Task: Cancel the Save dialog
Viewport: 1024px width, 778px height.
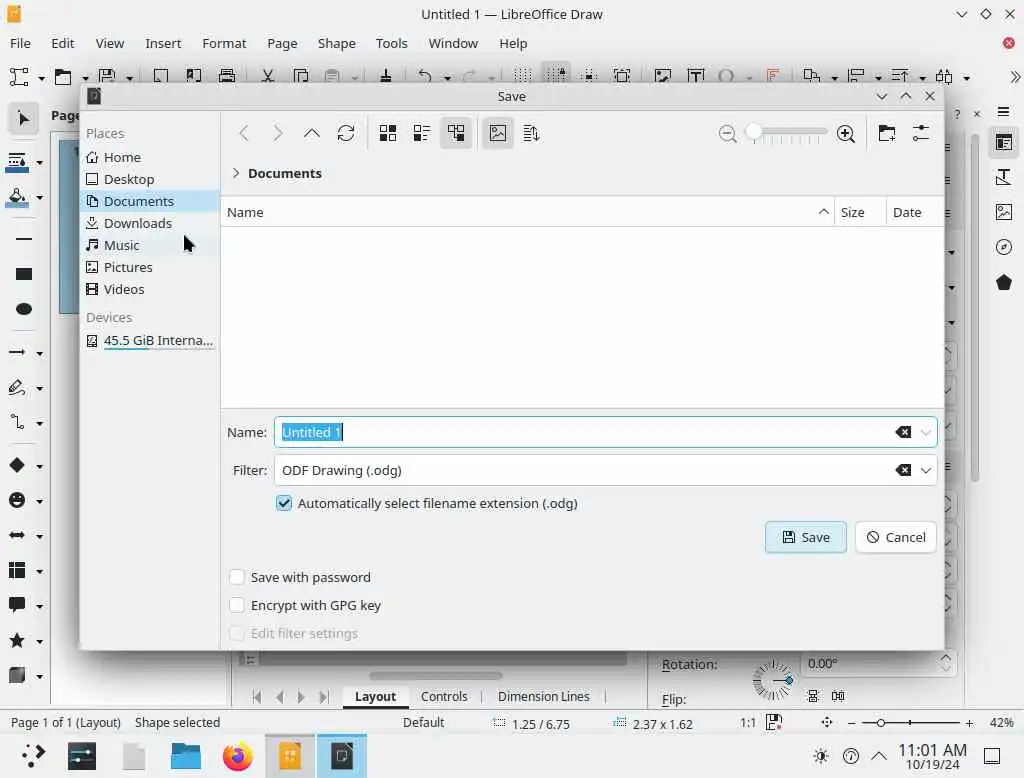Action: coord(895,538)
